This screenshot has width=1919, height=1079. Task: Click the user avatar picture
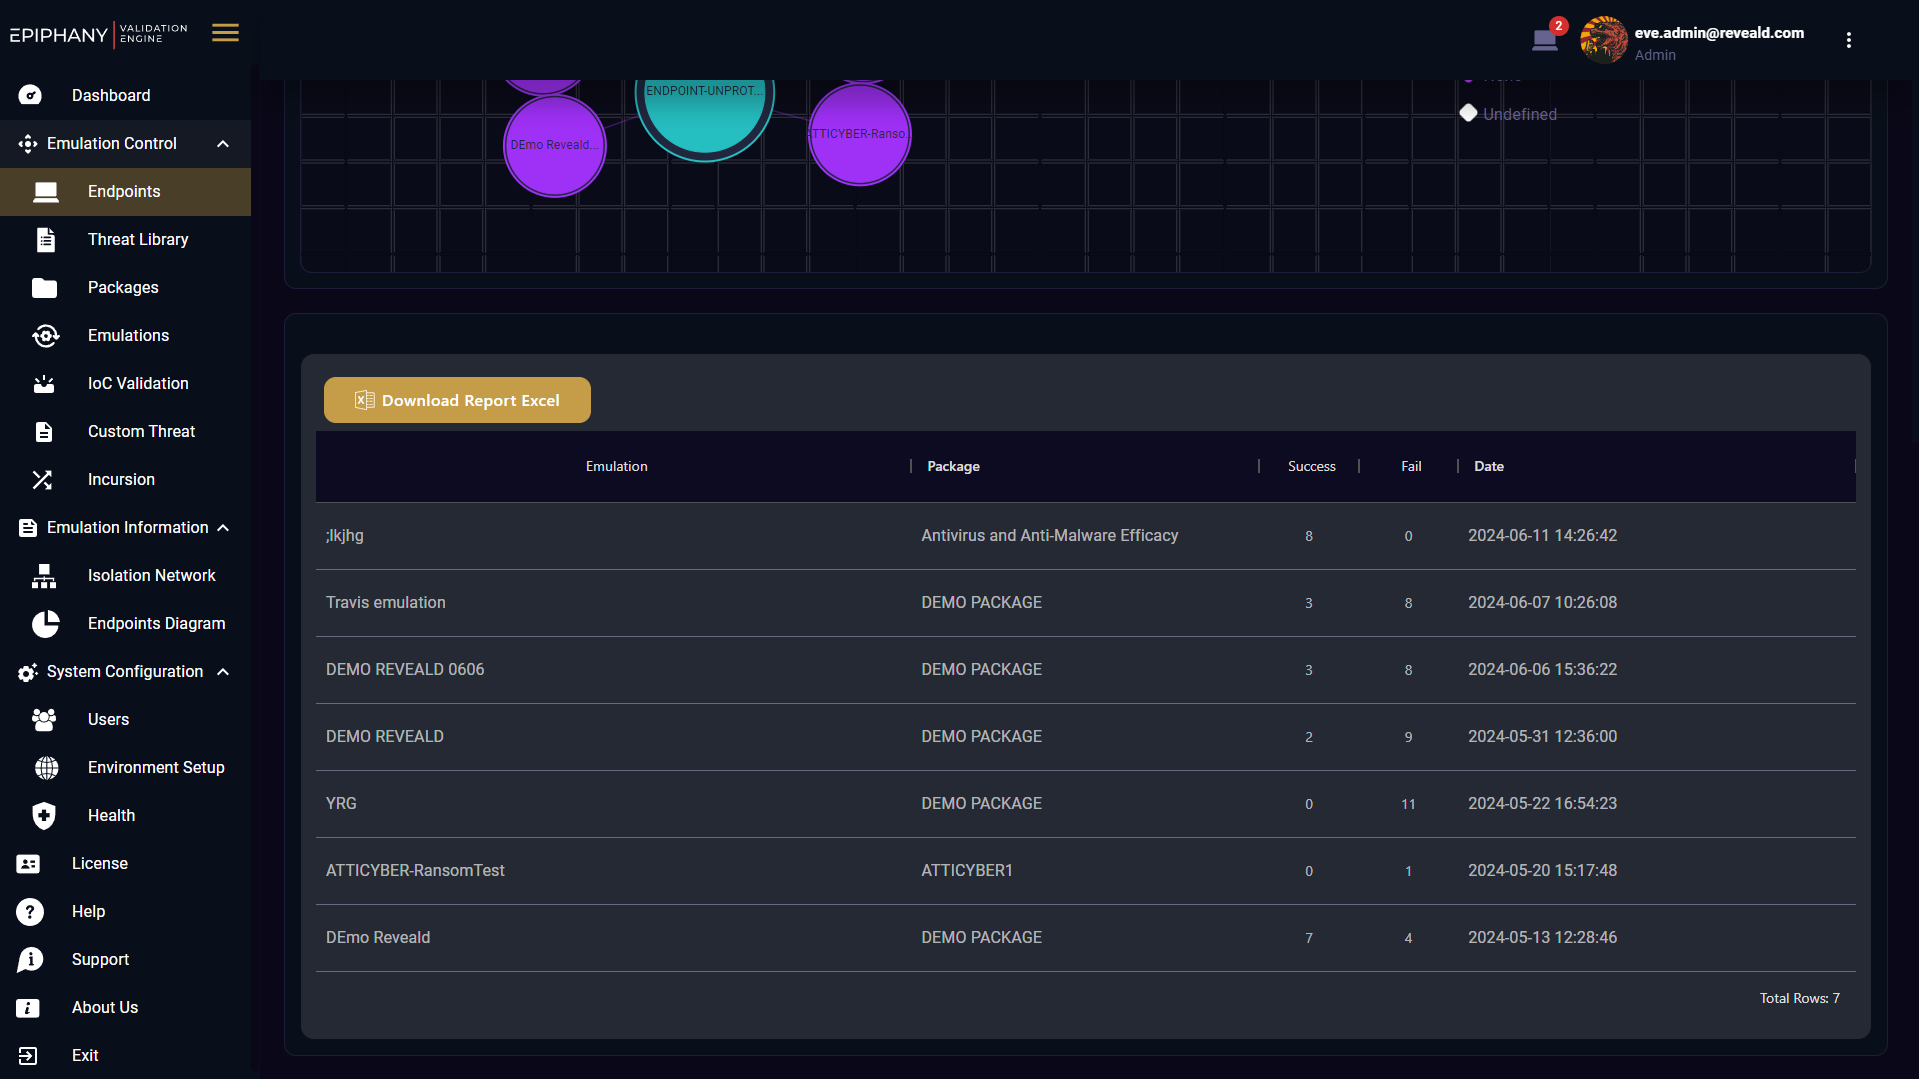tap(1603, 40)
